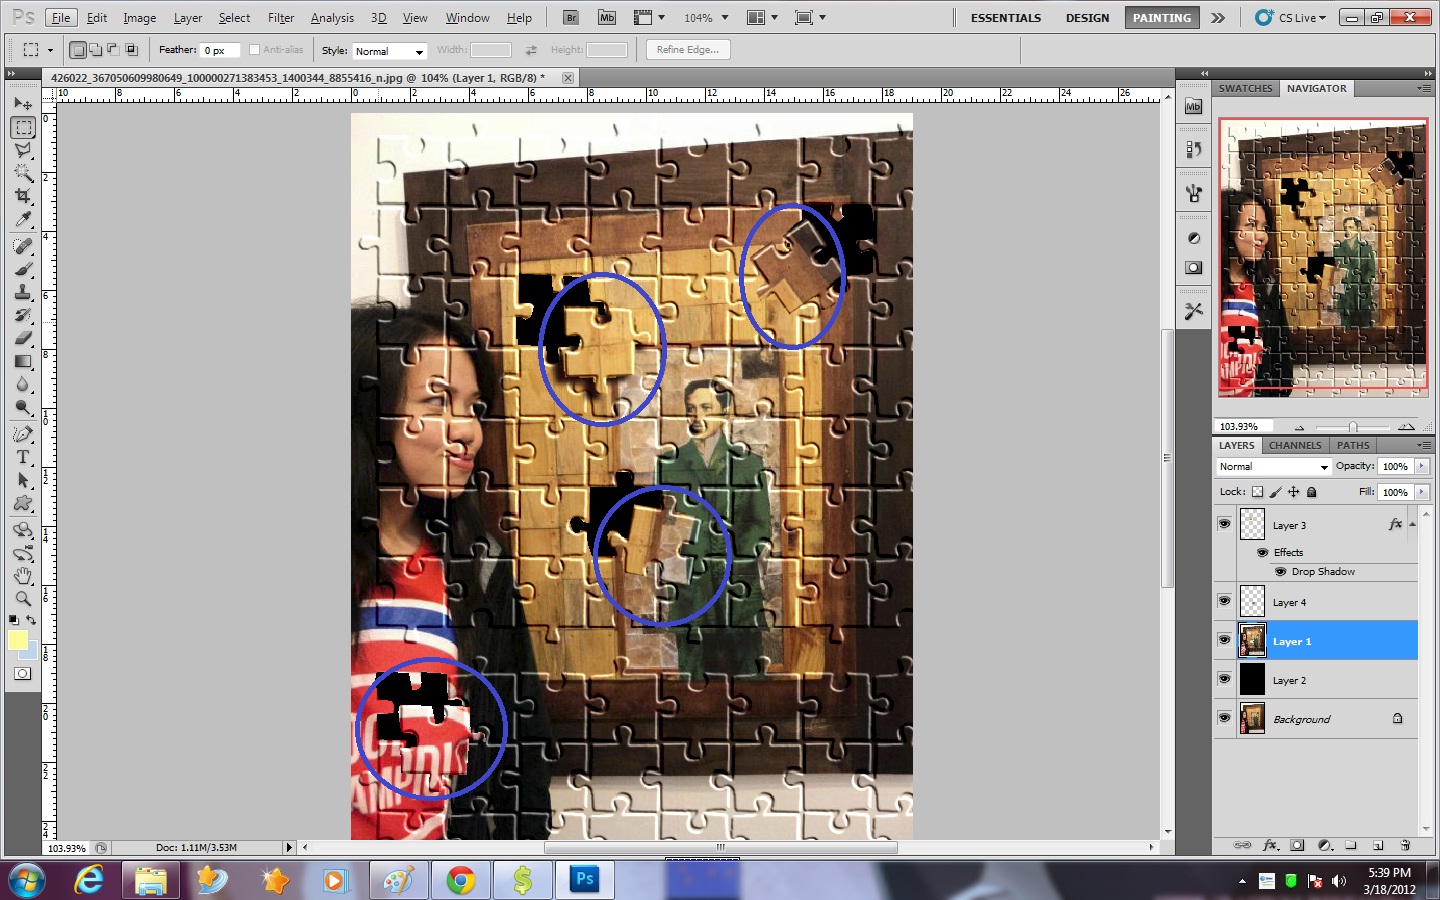Open the Filter menu
The image size is (1440, 900).
point(280,17)
